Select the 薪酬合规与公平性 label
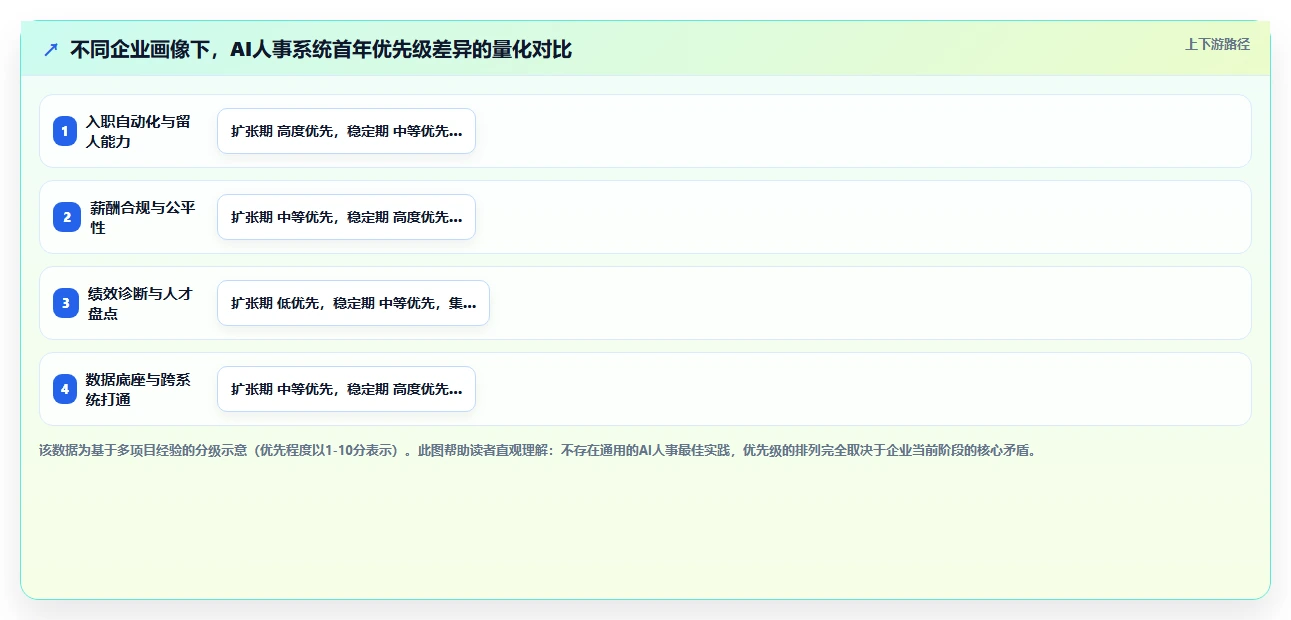Screen dimensions: 1291x620 (143, 217)
